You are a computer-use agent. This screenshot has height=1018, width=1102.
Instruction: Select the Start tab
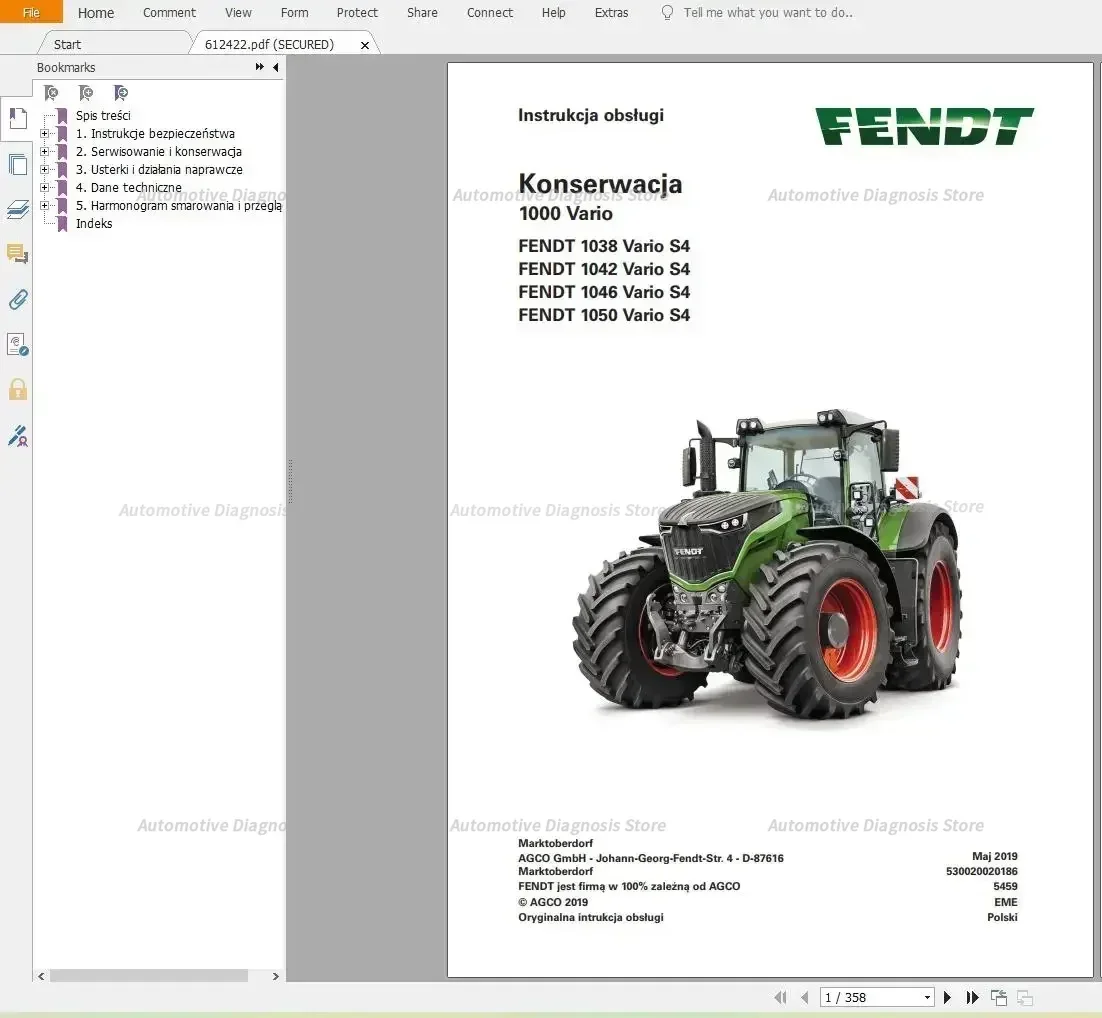[66, 44]
